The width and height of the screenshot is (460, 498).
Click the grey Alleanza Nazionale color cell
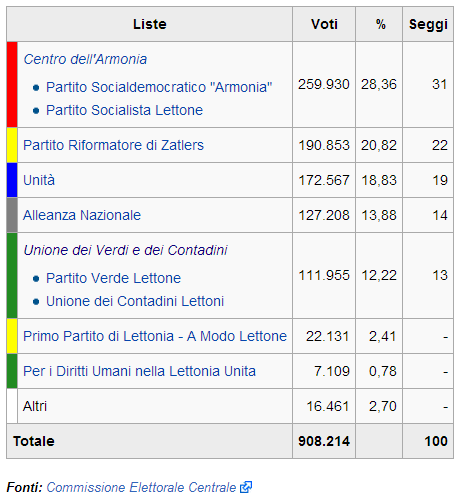[x=12, y=215]
